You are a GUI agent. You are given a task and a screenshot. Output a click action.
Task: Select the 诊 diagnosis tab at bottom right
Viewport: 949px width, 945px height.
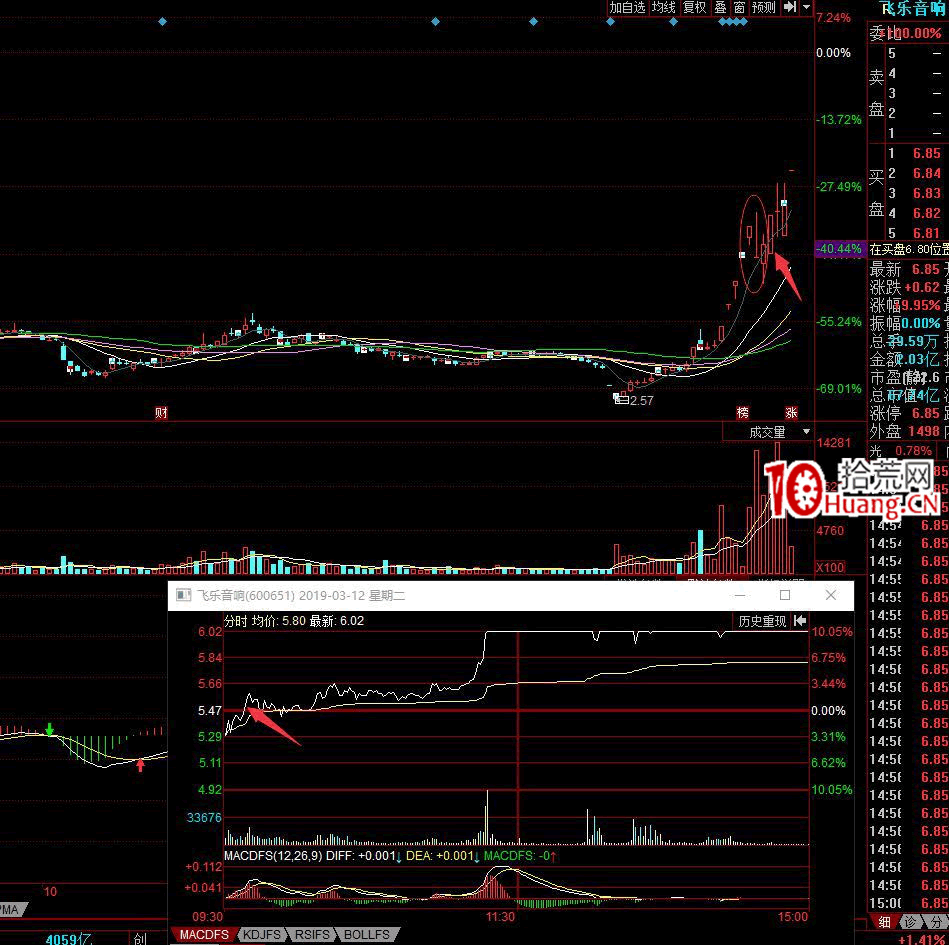pos(910,922)
